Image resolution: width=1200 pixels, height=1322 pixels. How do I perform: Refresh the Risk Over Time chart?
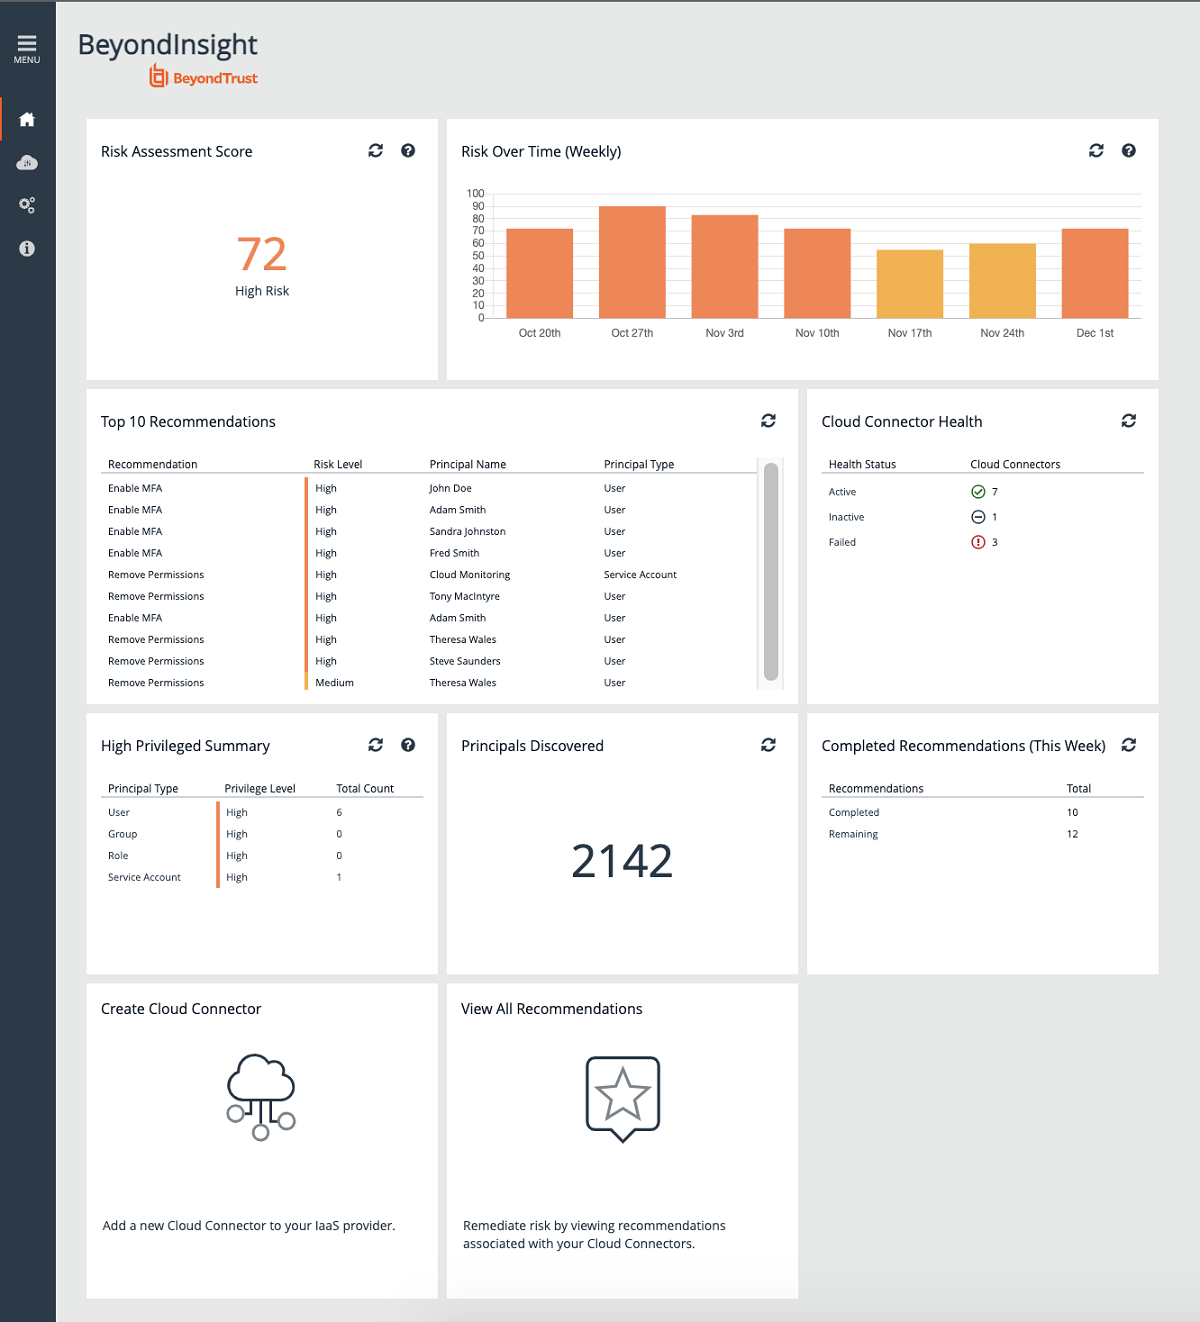click(1096, 151)
